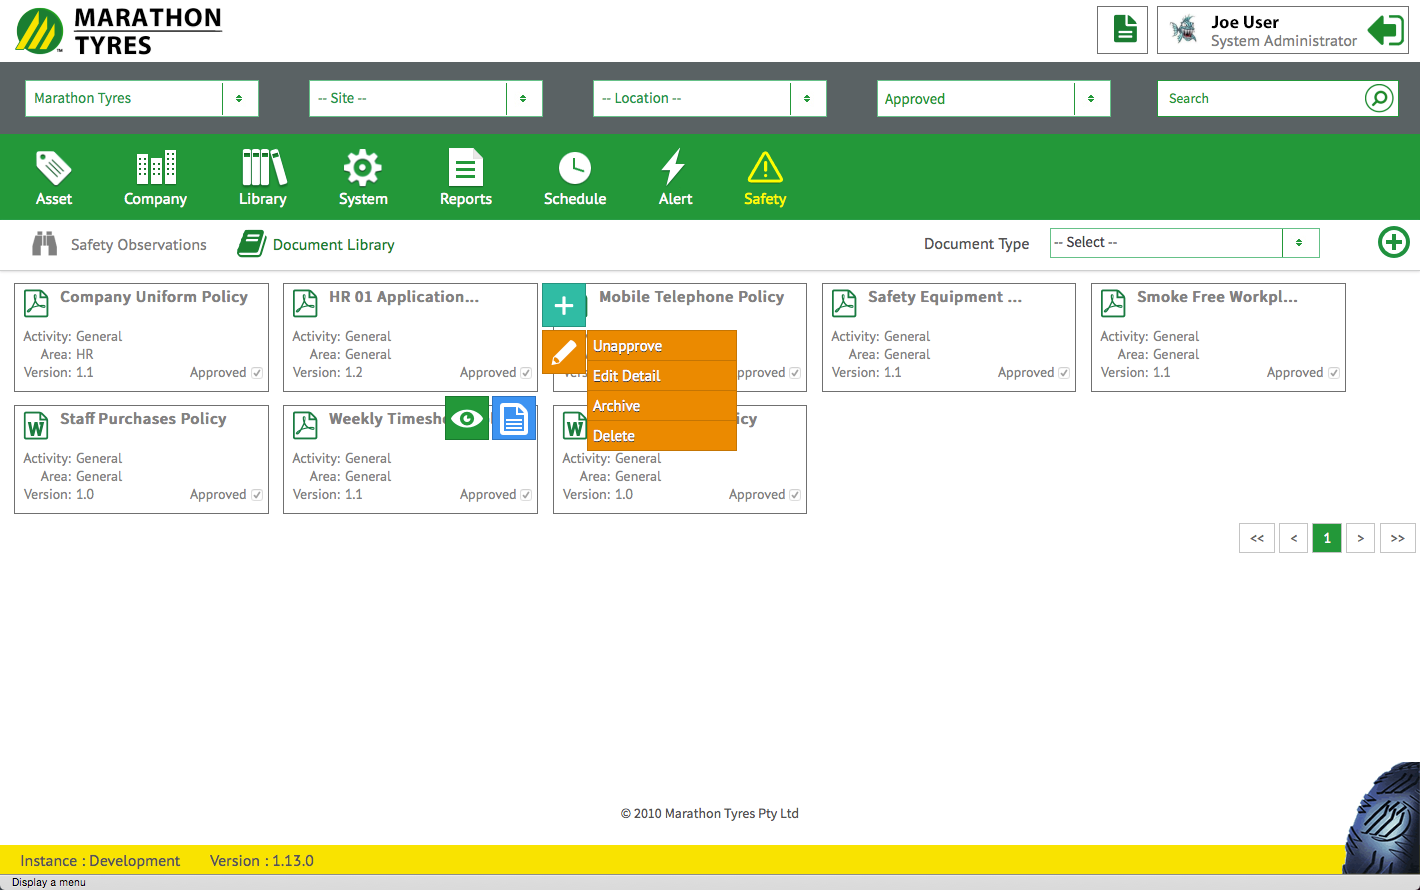The height and width of the screenshot is (890, 1420).
Task: Open the Alert lightning icon
Action: pyautogui.click(x=674, y=168)
